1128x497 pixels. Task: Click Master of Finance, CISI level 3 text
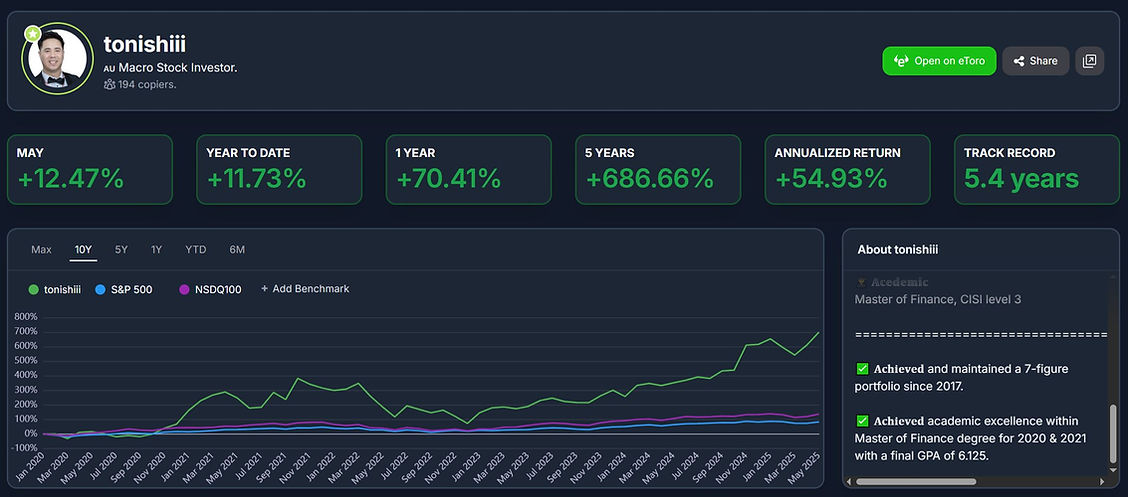point(937,299)
